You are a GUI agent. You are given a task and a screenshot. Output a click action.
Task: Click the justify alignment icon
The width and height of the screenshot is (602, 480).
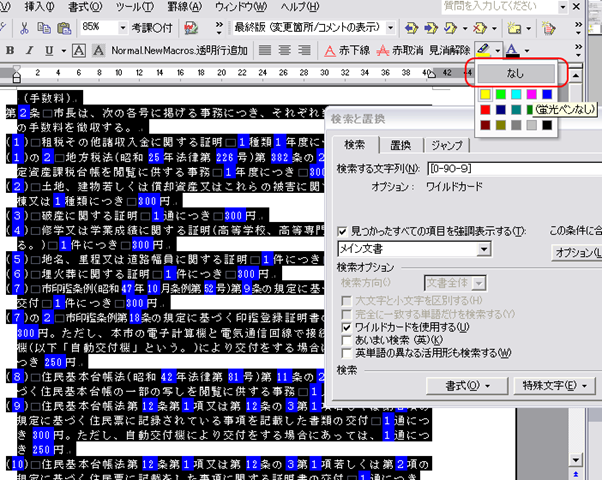click(265, 50)
